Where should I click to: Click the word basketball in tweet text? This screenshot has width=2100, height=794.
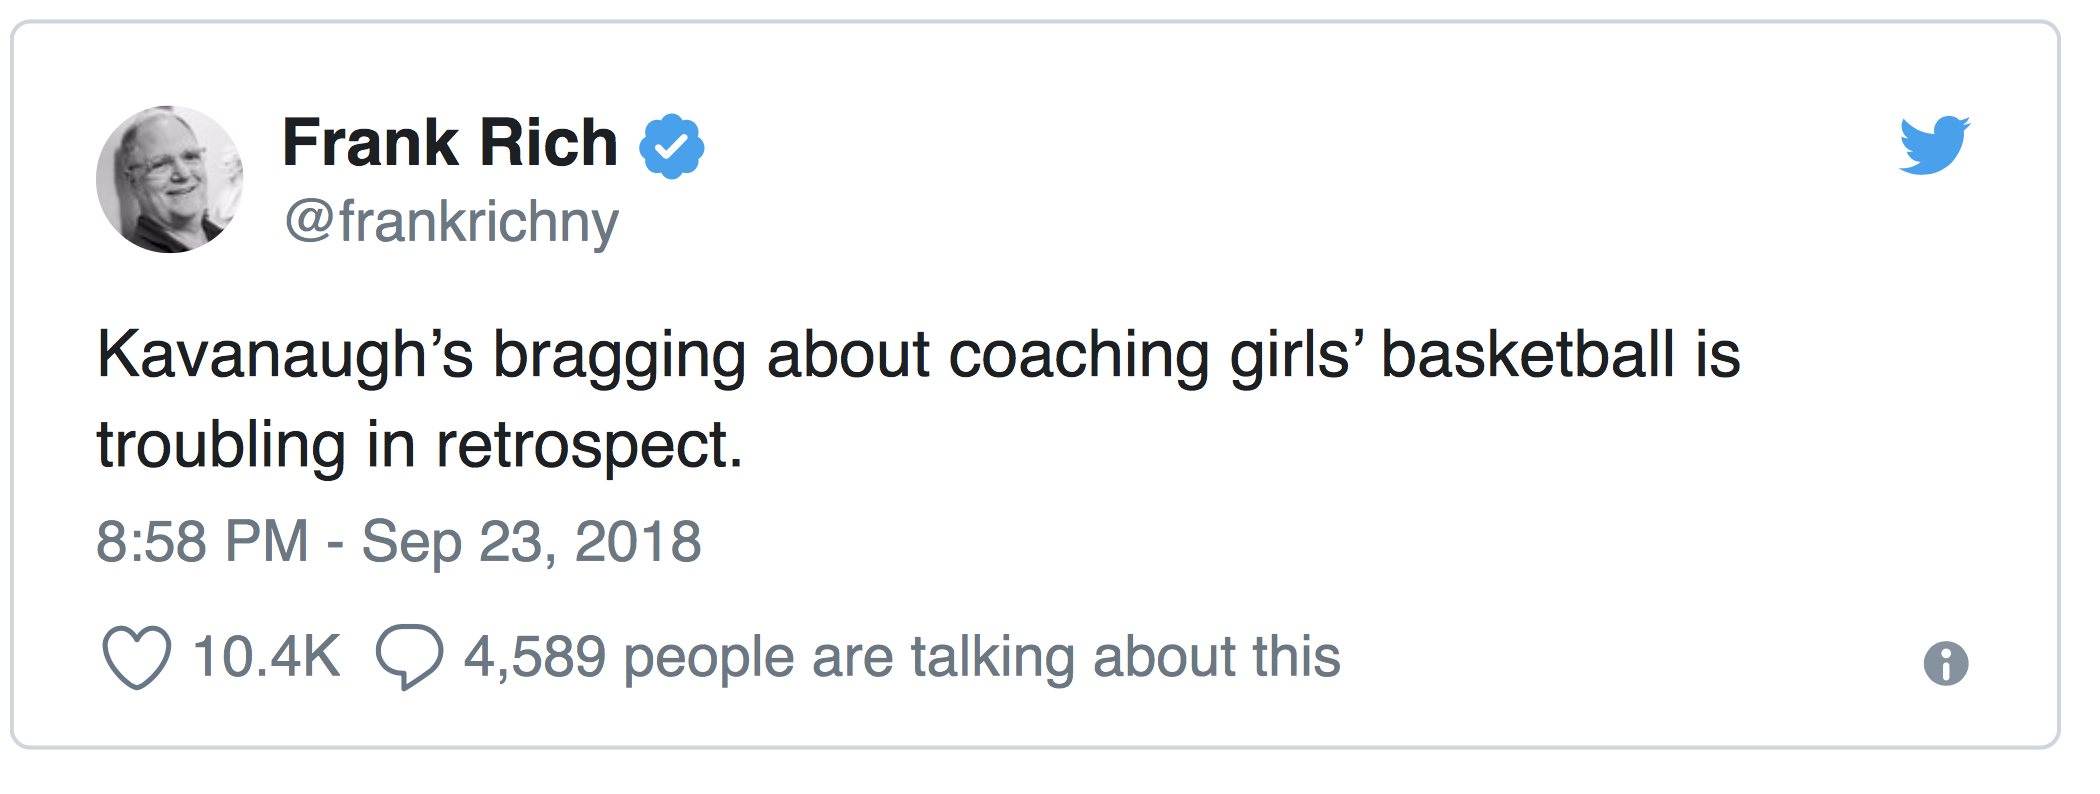tap(1528, 354)
